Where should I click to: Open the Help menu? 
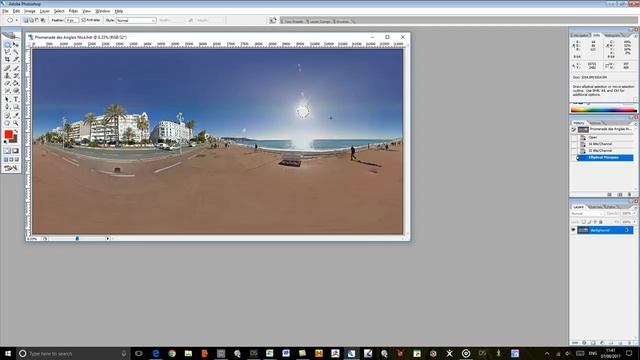(x=119, y=11)
